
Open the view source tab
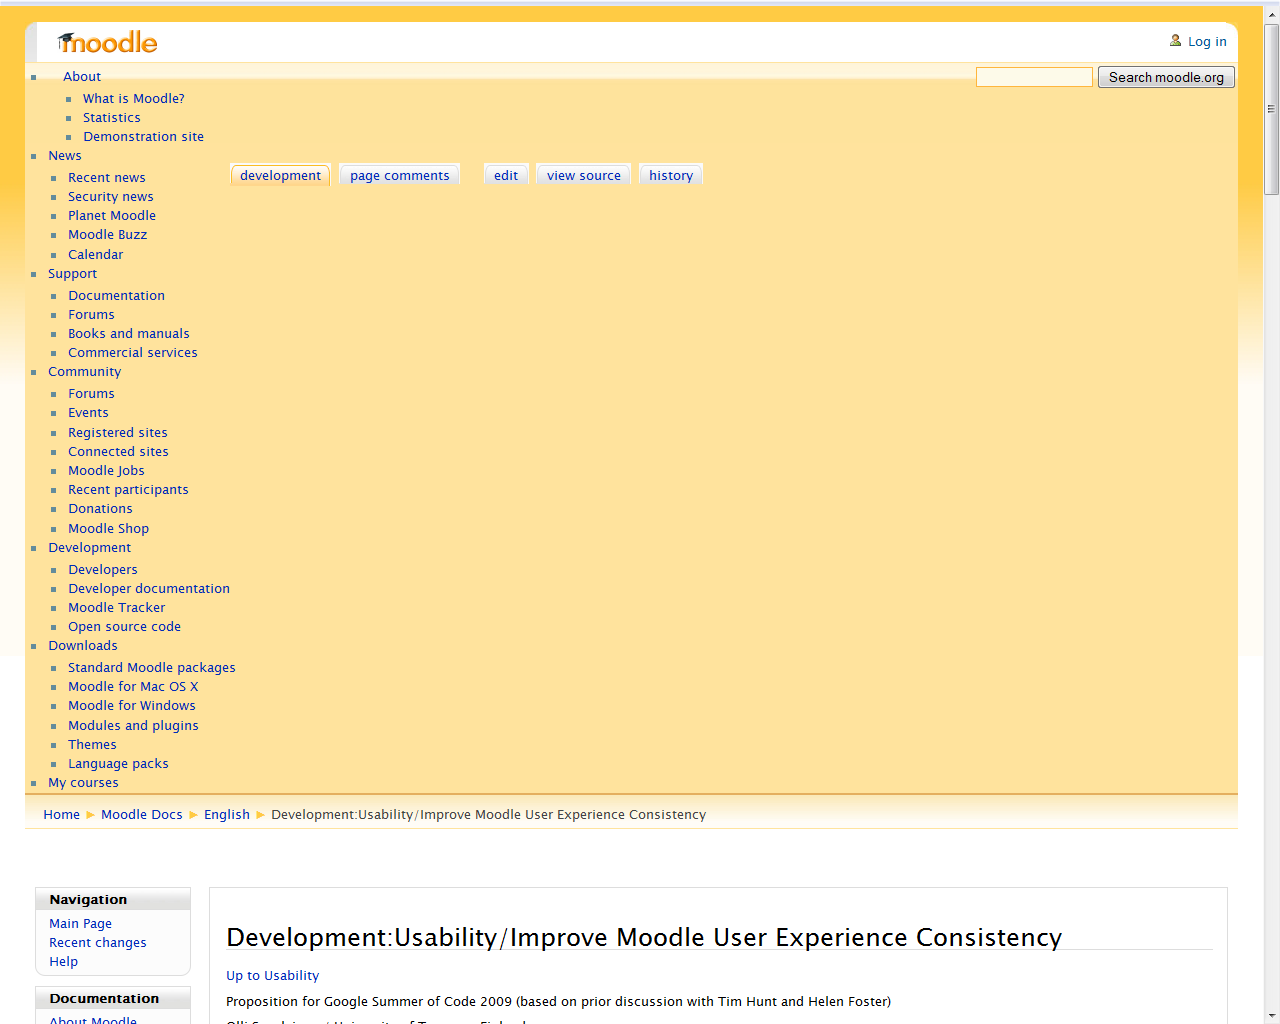584,175
